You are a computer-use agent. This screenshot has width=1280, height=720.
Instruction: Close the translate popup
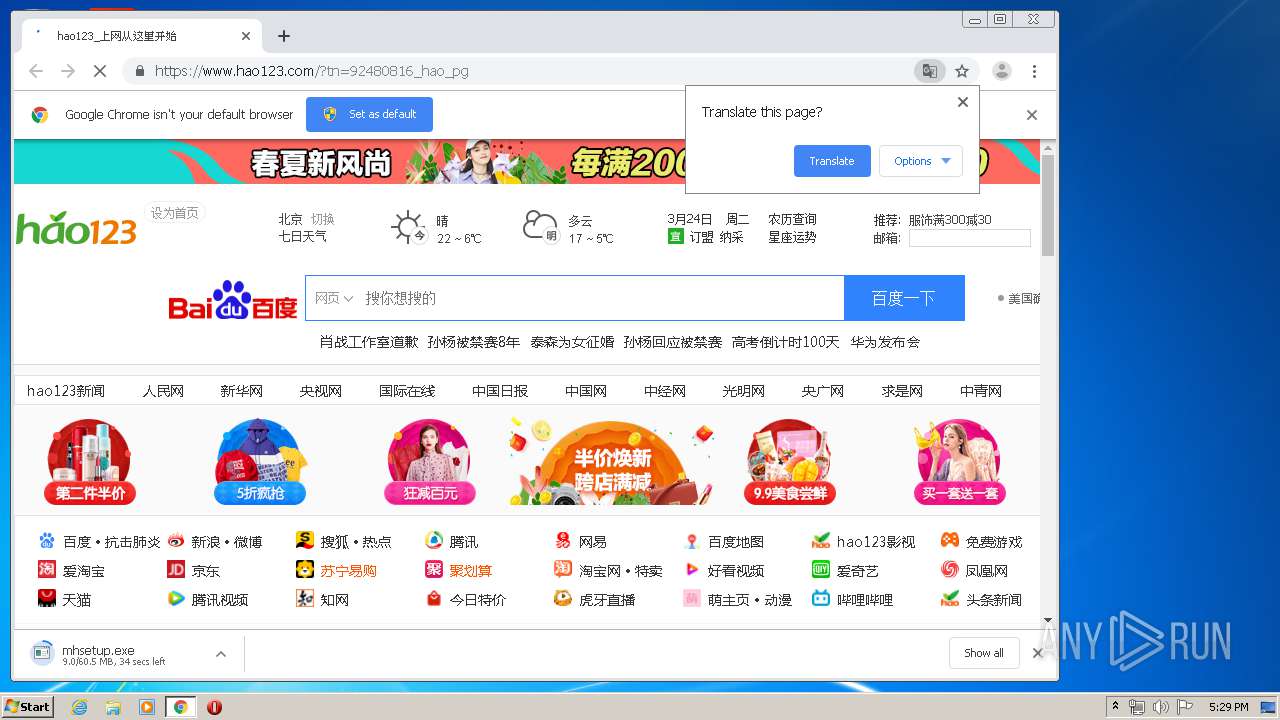pyautogui.click(x=963, y=102)
